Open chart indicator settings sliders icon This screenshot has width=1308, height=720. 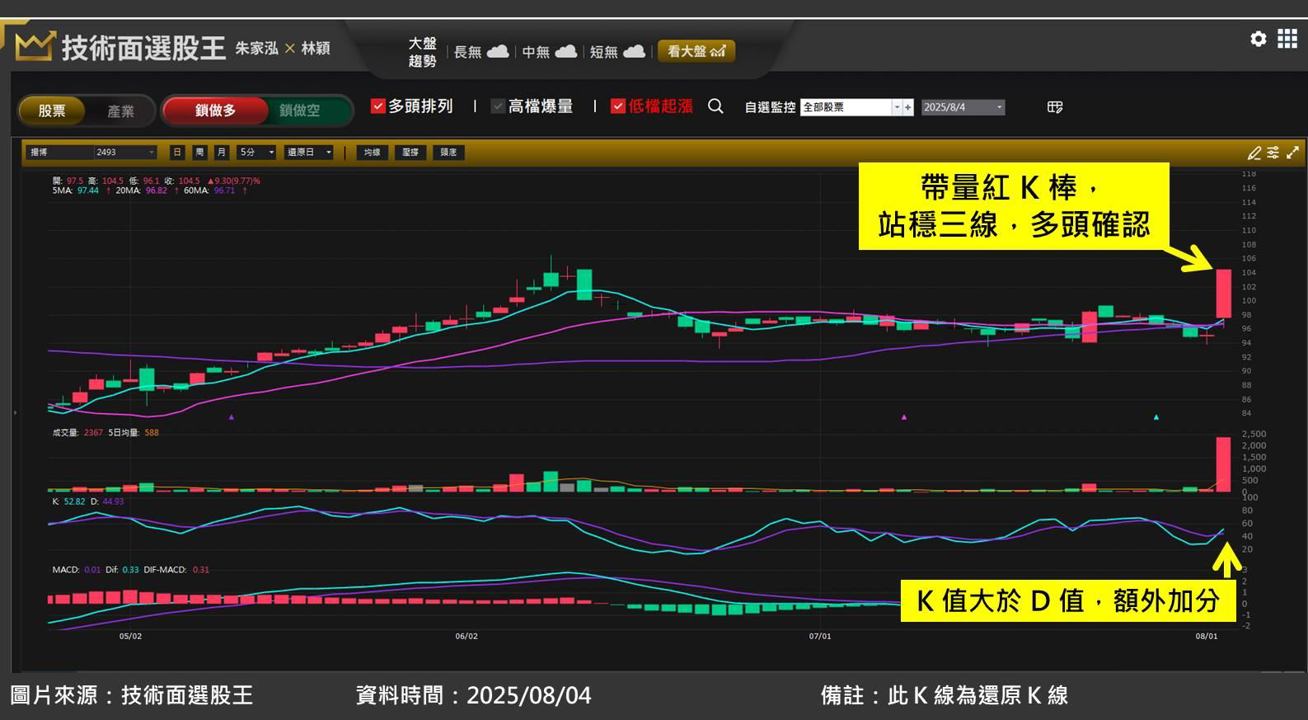pos(1273,153)
